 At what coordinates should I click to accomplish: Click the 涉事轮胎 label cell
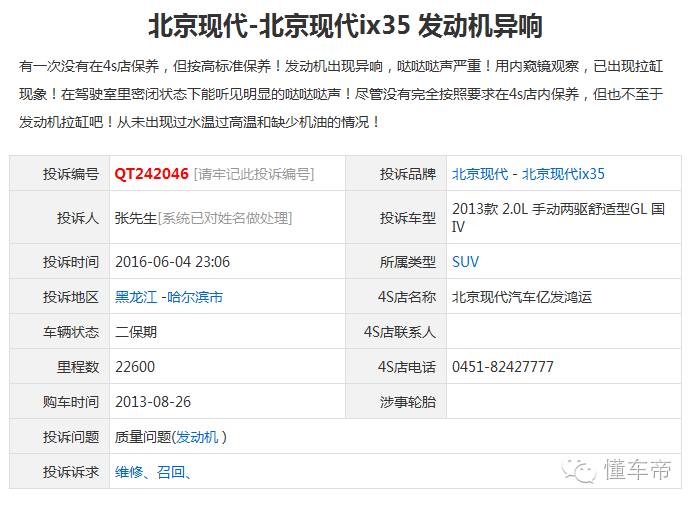pos(396,402)
